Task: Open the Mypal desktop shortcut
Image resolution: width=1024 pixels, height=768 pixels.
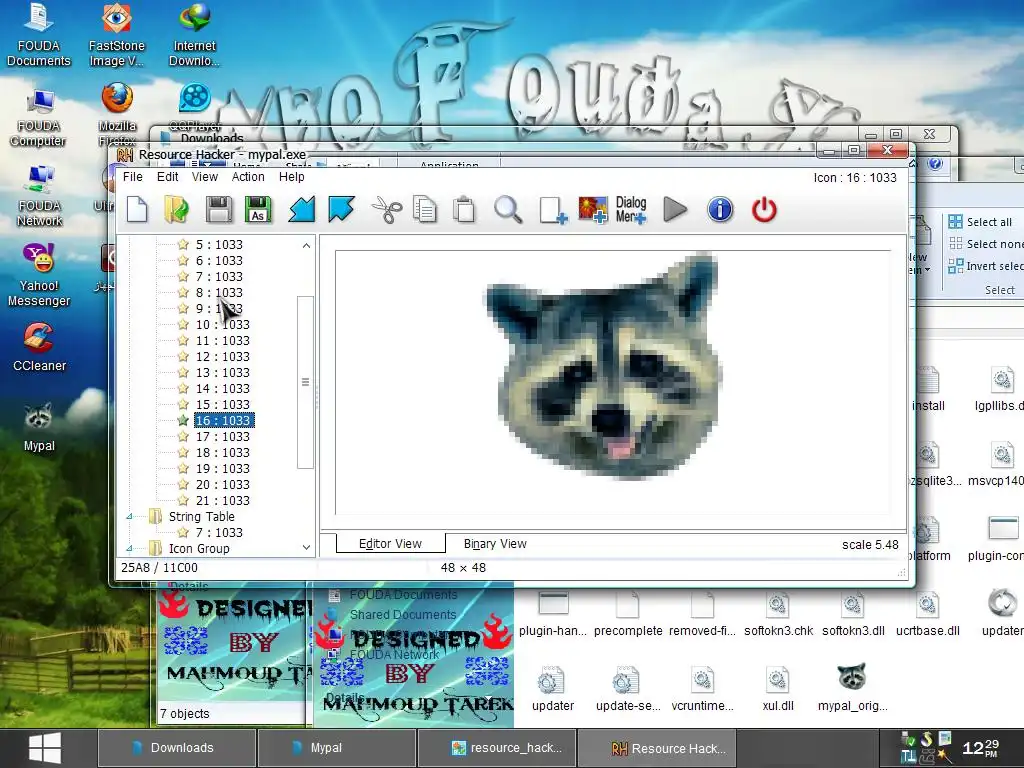Action: tap(39, 427)
